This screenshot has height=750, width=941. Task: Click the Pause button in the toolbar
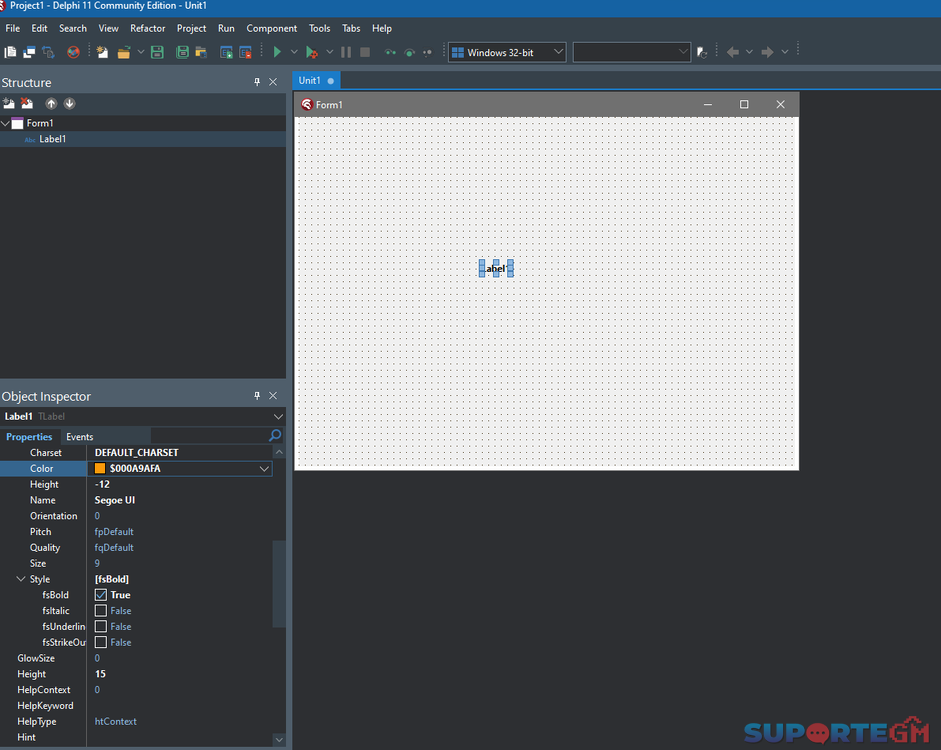click(346, 52)
